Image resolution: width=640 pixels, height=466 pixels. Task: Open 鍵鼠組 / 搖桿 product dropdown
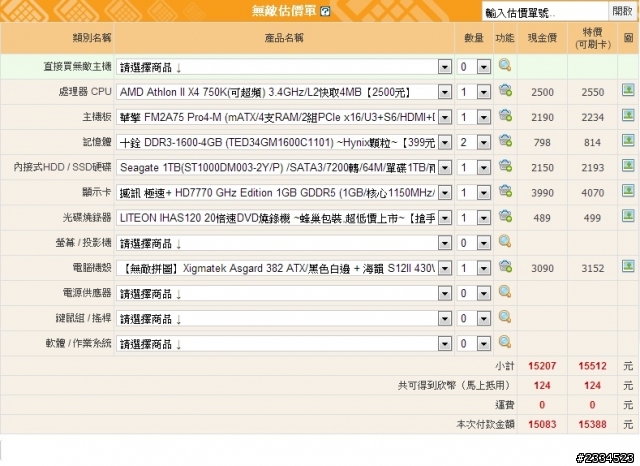point(284,319)
